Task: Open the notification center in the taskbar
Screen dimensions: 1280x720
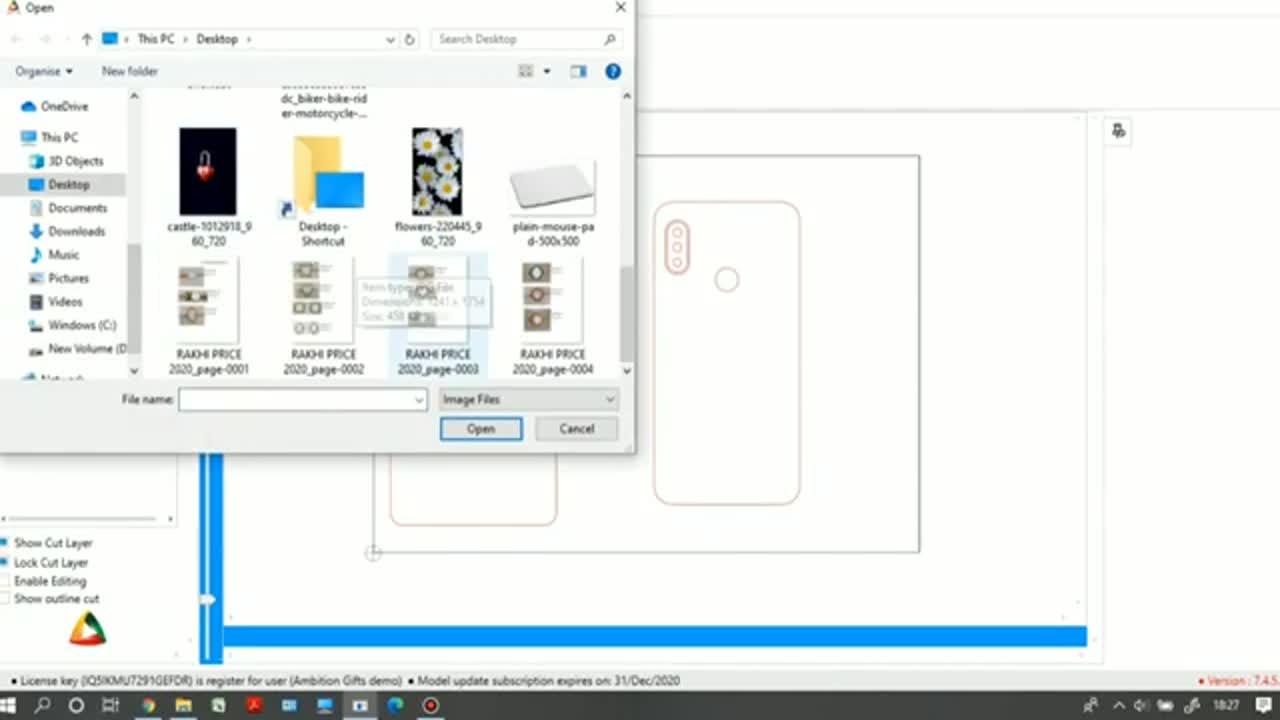Action: click(1264, 705)
